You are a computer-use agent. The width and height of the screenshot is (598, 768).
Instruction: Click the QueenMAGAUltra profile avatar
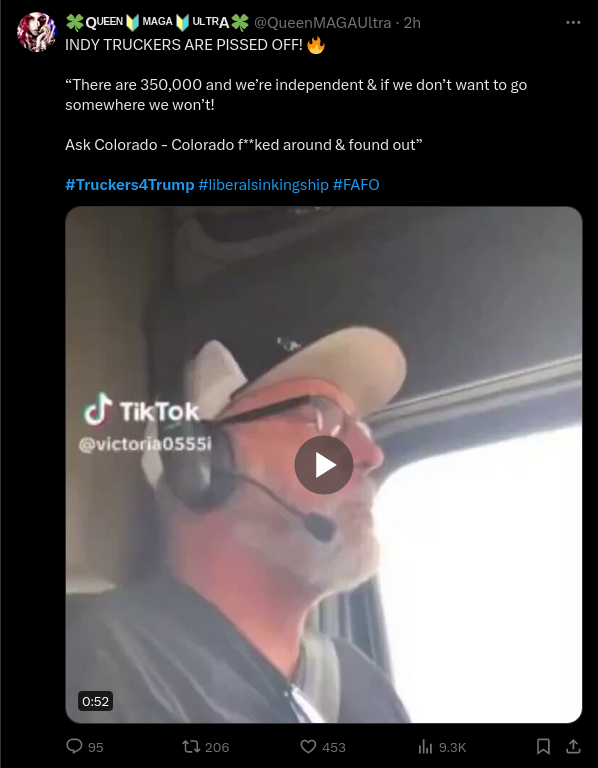(36, 32)
